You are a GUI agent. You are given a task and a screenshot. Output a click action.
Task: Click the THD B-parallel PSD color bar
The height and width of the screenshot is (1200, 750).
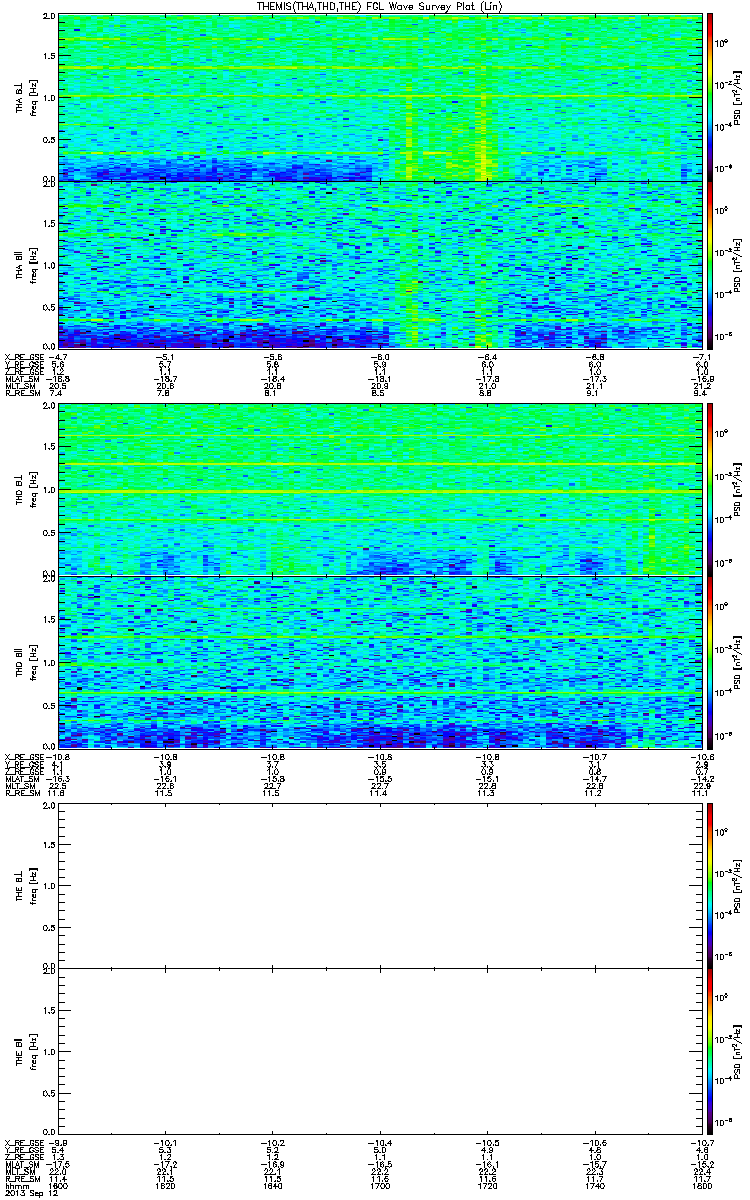[711, 661]
